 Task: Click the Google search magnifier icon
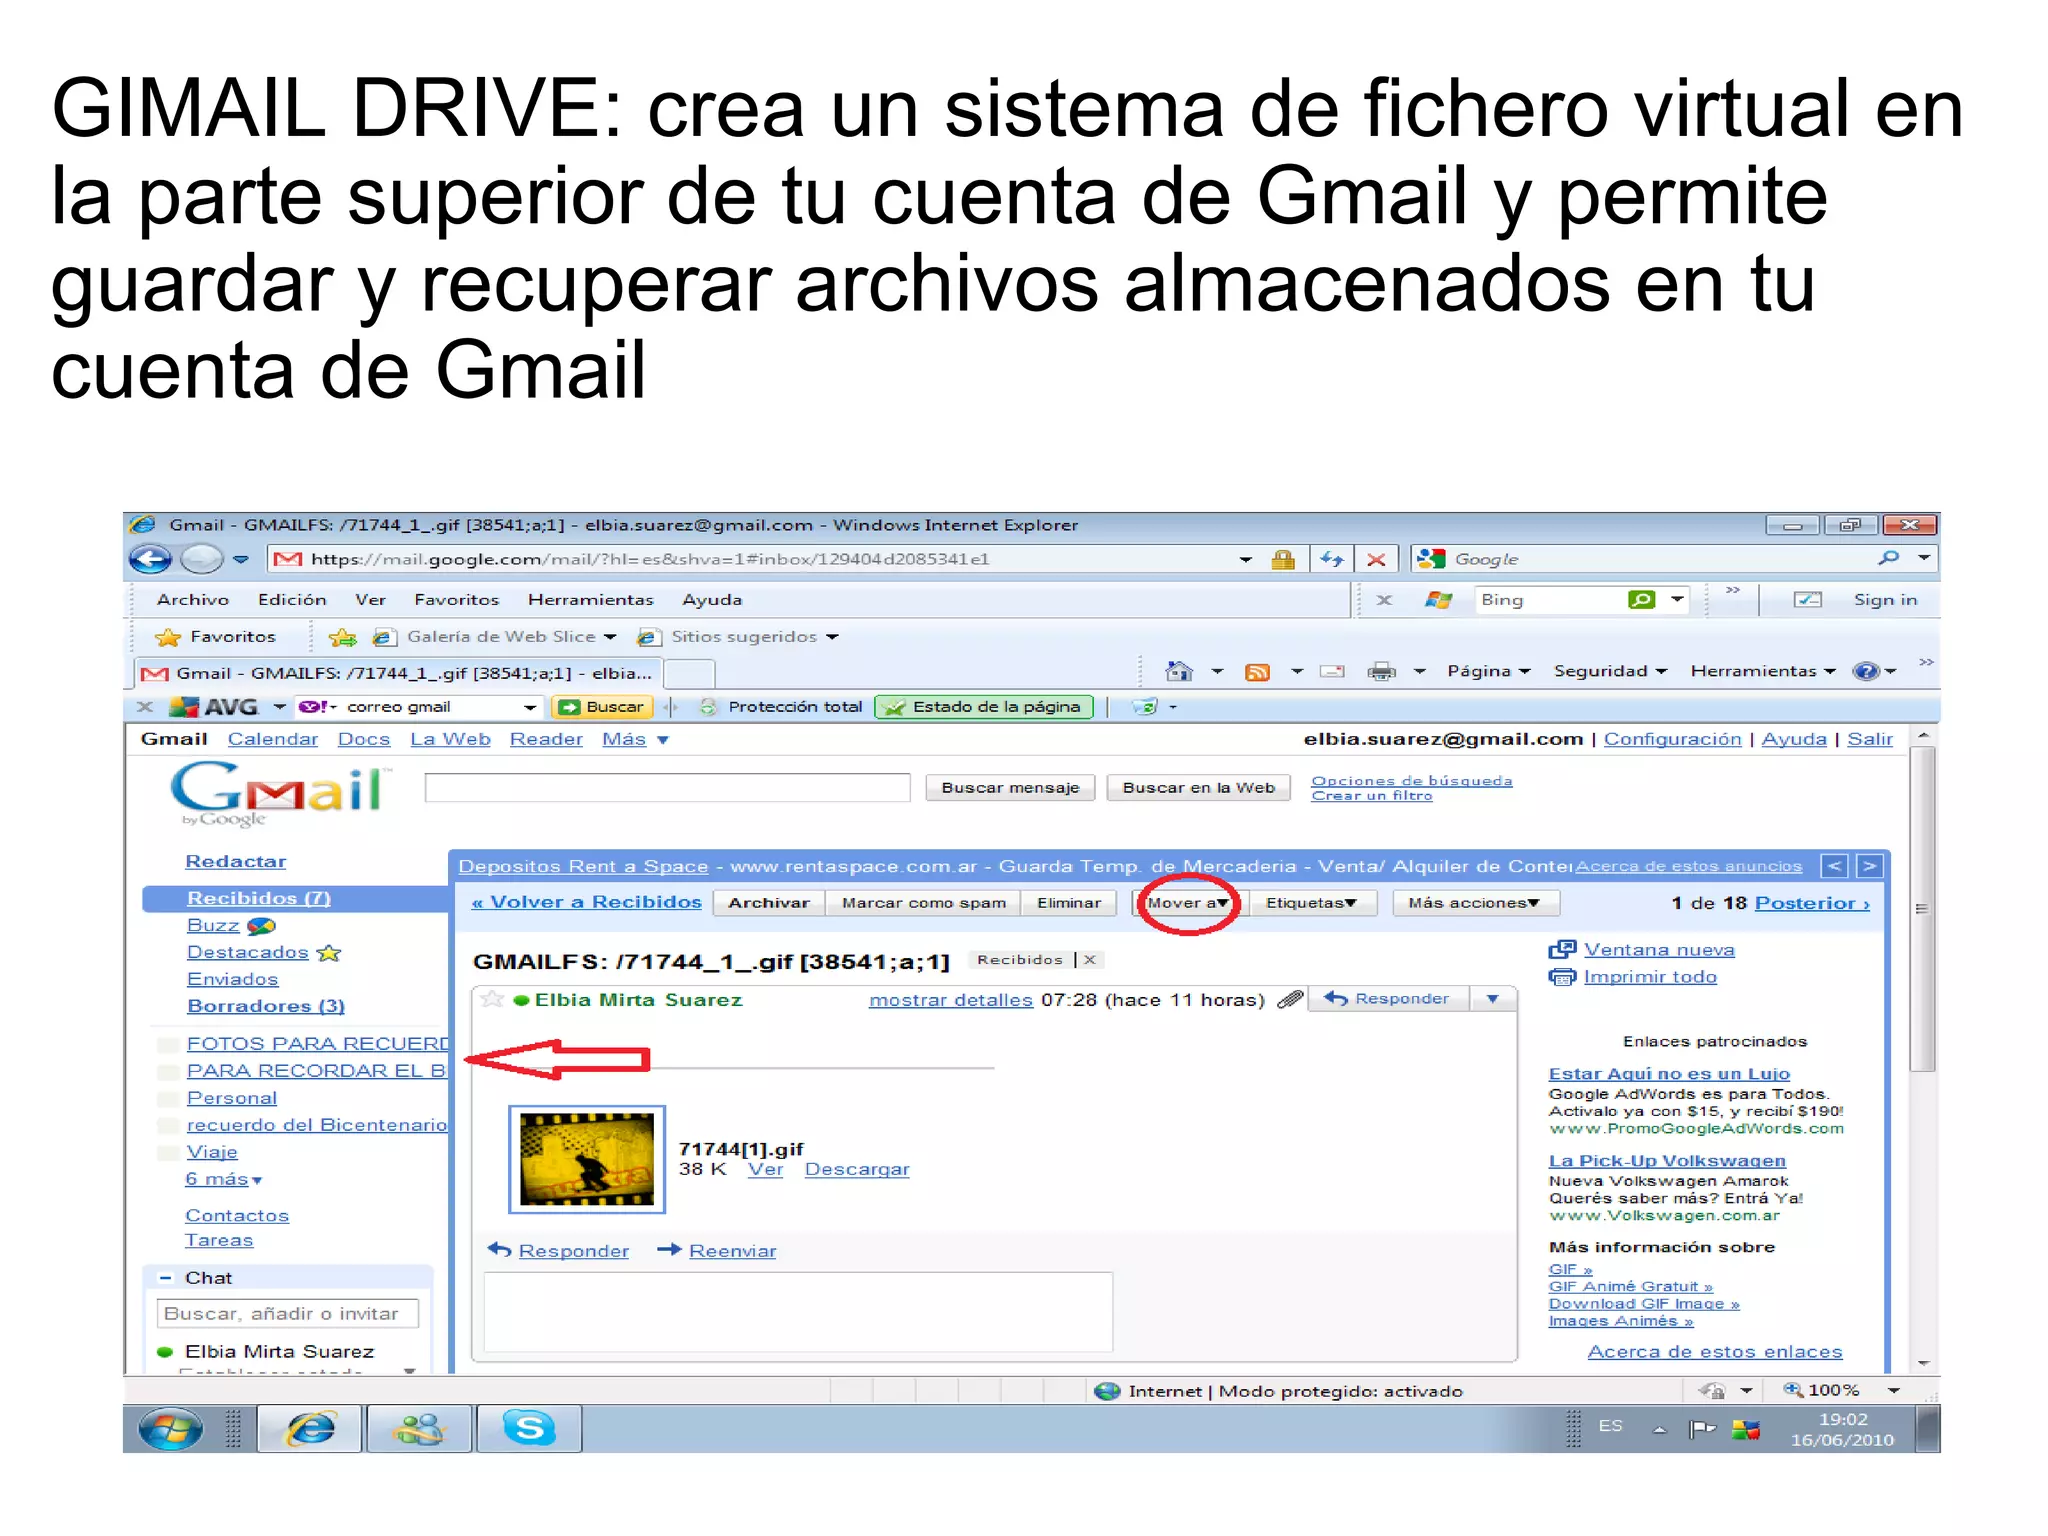tap(1889, 558)
